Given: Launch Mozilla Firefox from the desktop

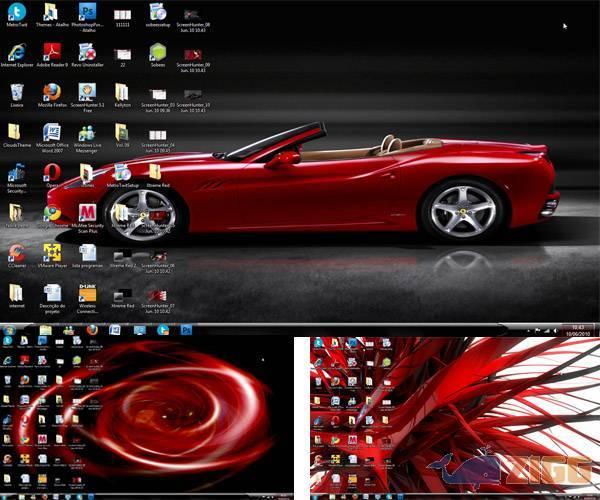Looking at the screenshot, I should [52, 92].
